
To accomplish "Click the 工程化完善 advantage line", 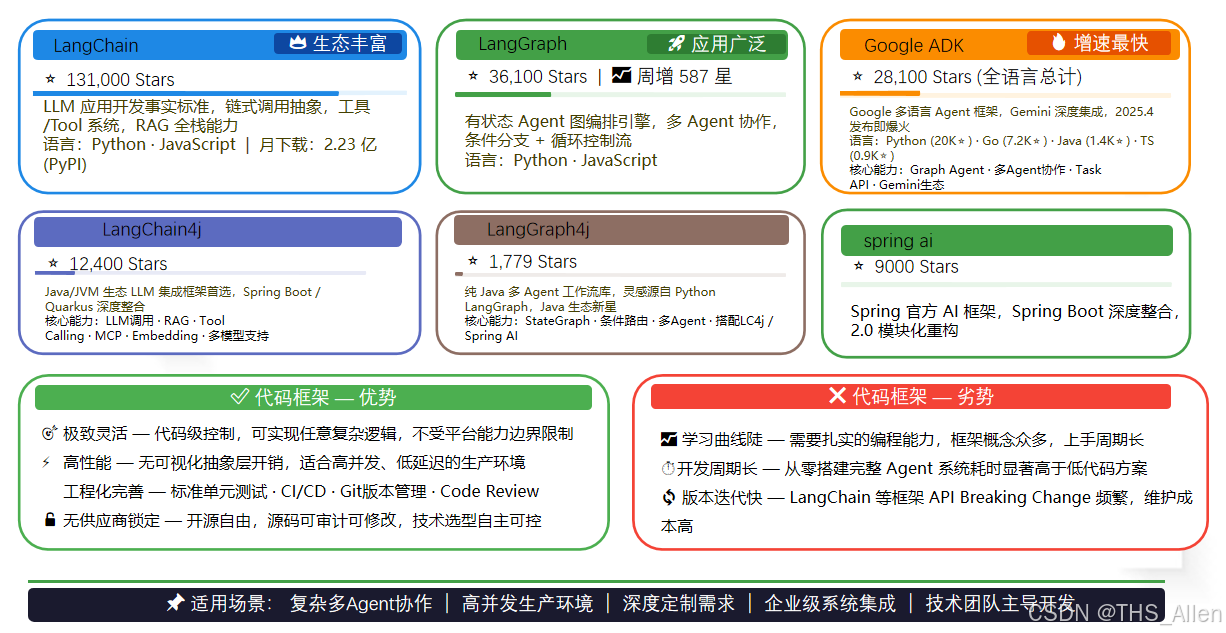I will [301, 491].
